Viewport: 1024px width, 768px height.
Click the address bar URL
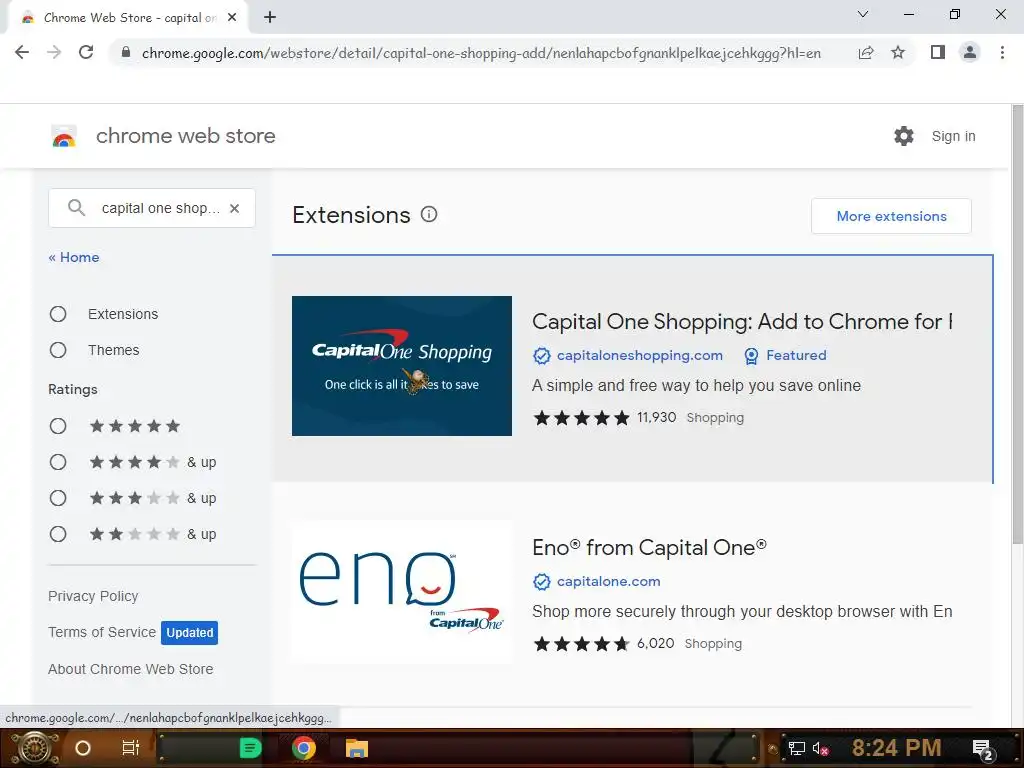point(481,53)
